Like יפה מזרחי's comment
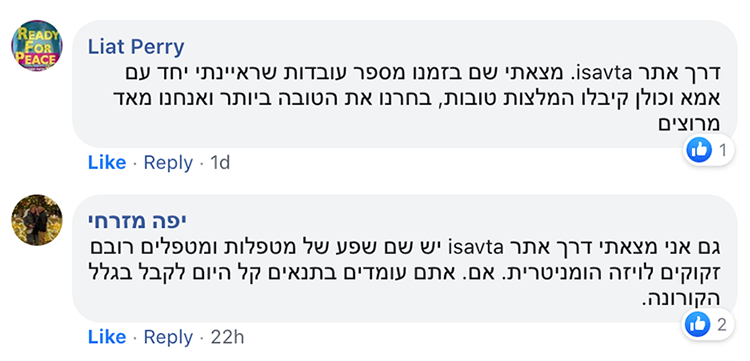This screenshot has height=361, width=750. point(107,338)
